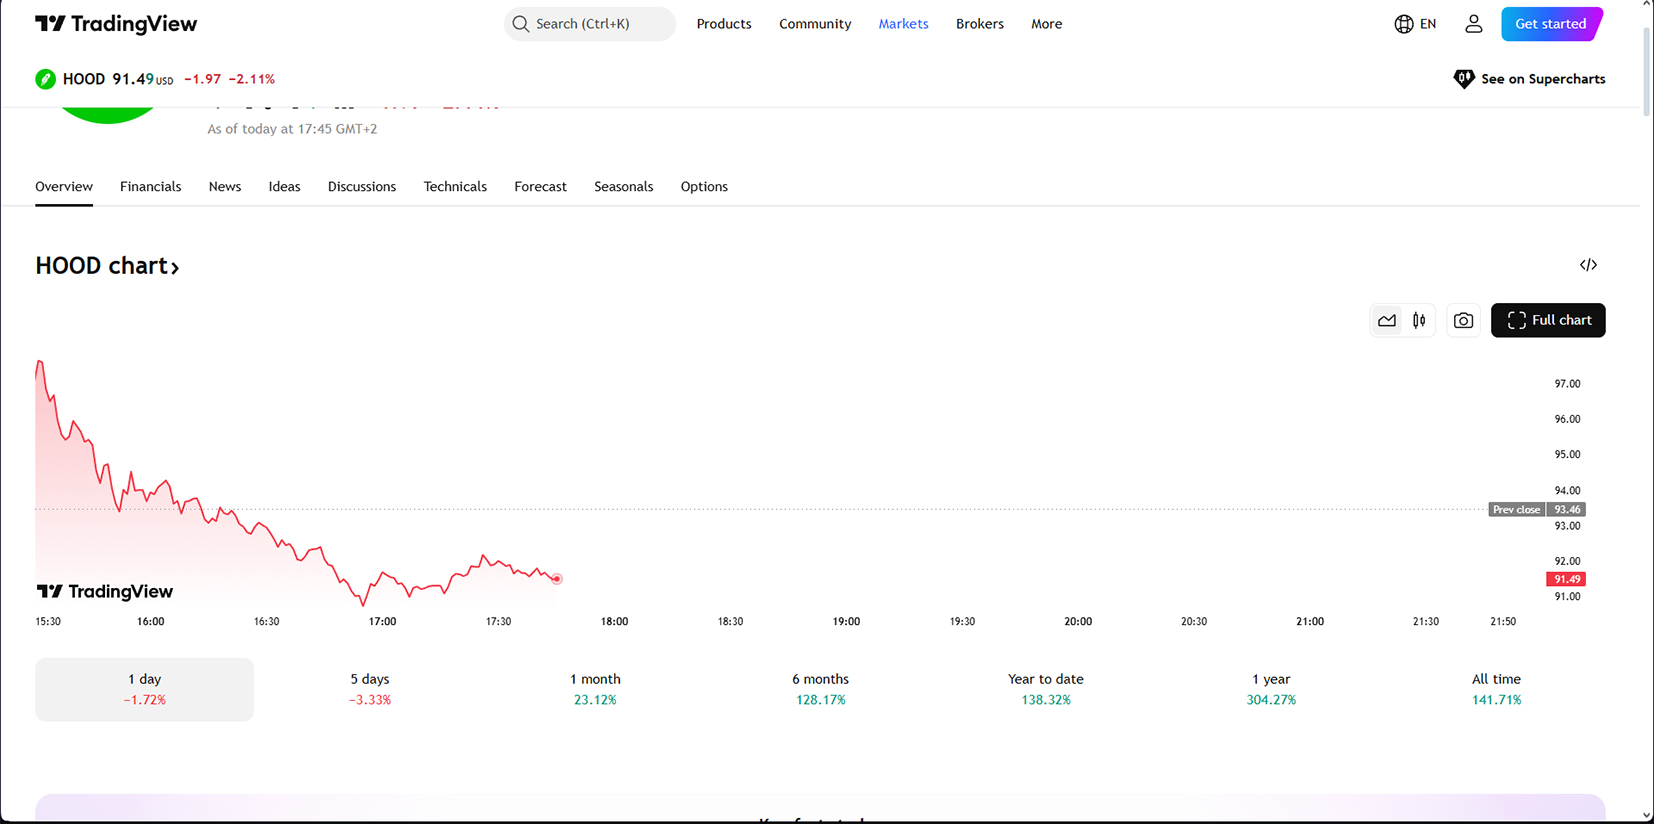
Task: Switch to the Financials tab
Action: [151, 187]
